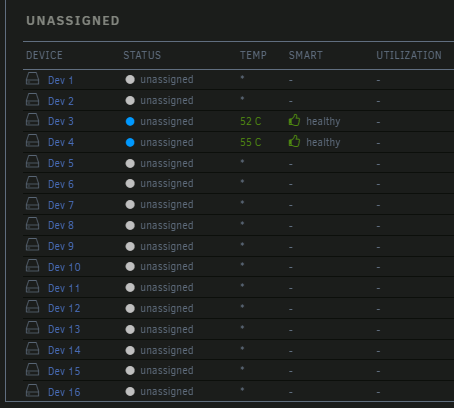454x408 pixels.
Task: Click the temp asterisk for Dev 9
Action: pyautogui.click(x=242, y=244)
